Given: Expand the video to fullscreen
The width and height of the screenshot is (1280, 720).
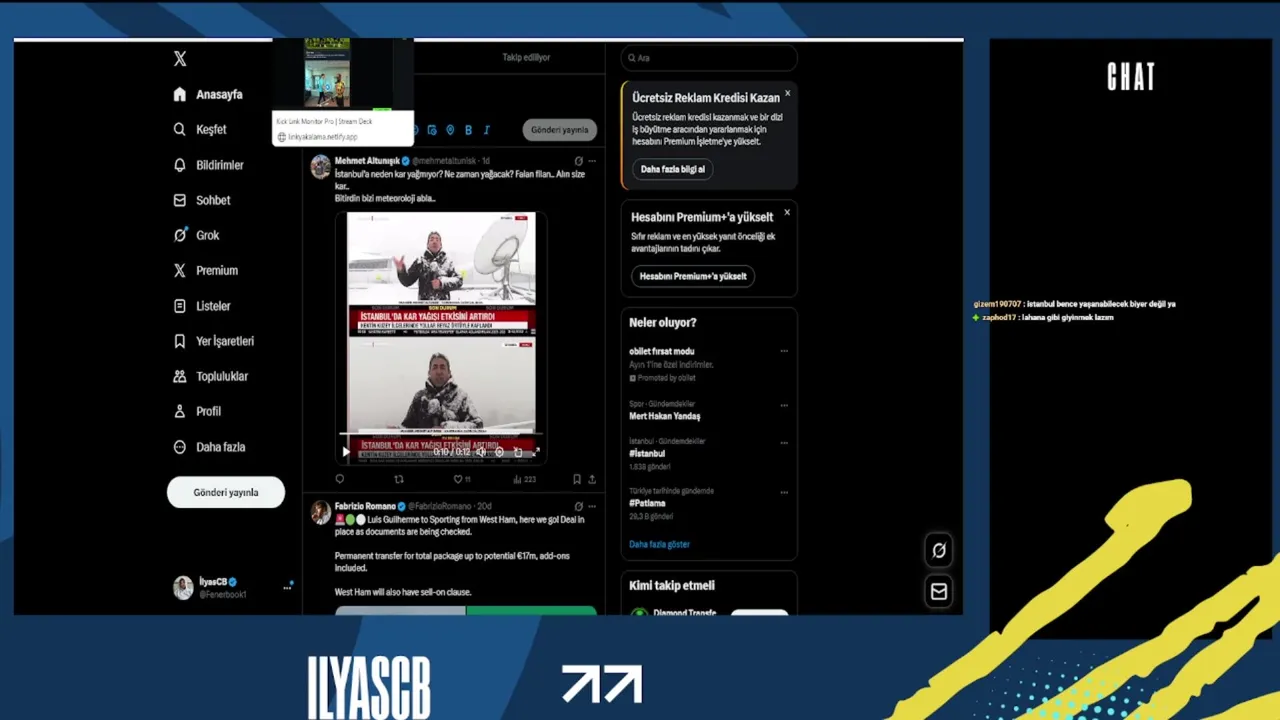Looking at the screenshot, I should (536, 452).
